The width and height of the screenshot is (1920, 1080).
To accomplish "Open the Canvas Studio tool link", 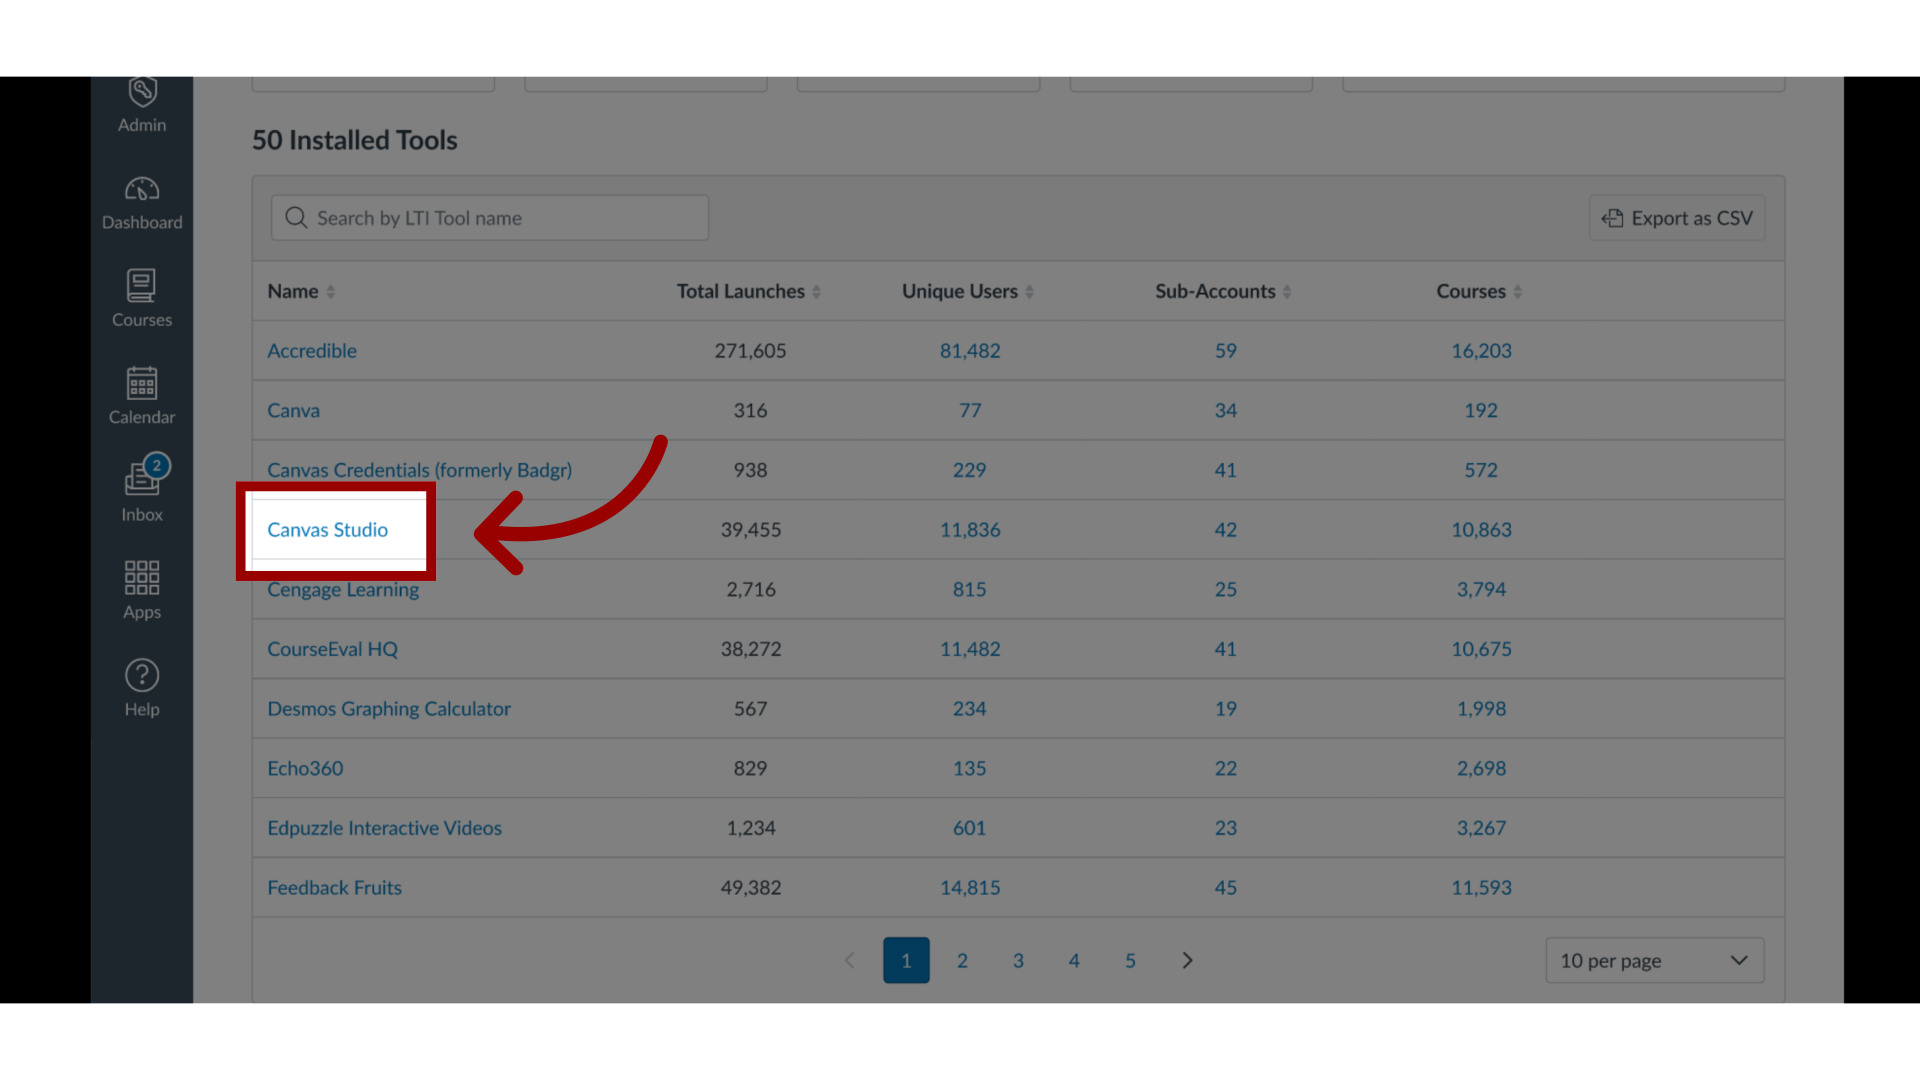I will [x=327, y=530].
